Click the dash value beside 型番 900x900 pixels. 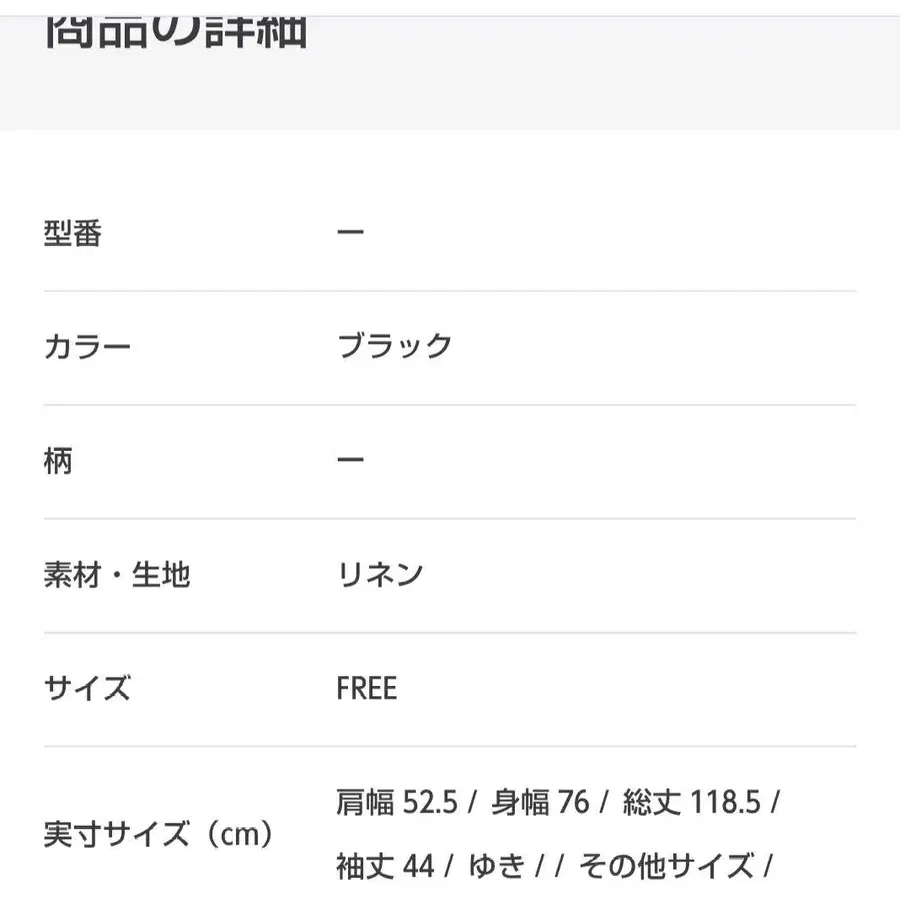pos(350,232)
